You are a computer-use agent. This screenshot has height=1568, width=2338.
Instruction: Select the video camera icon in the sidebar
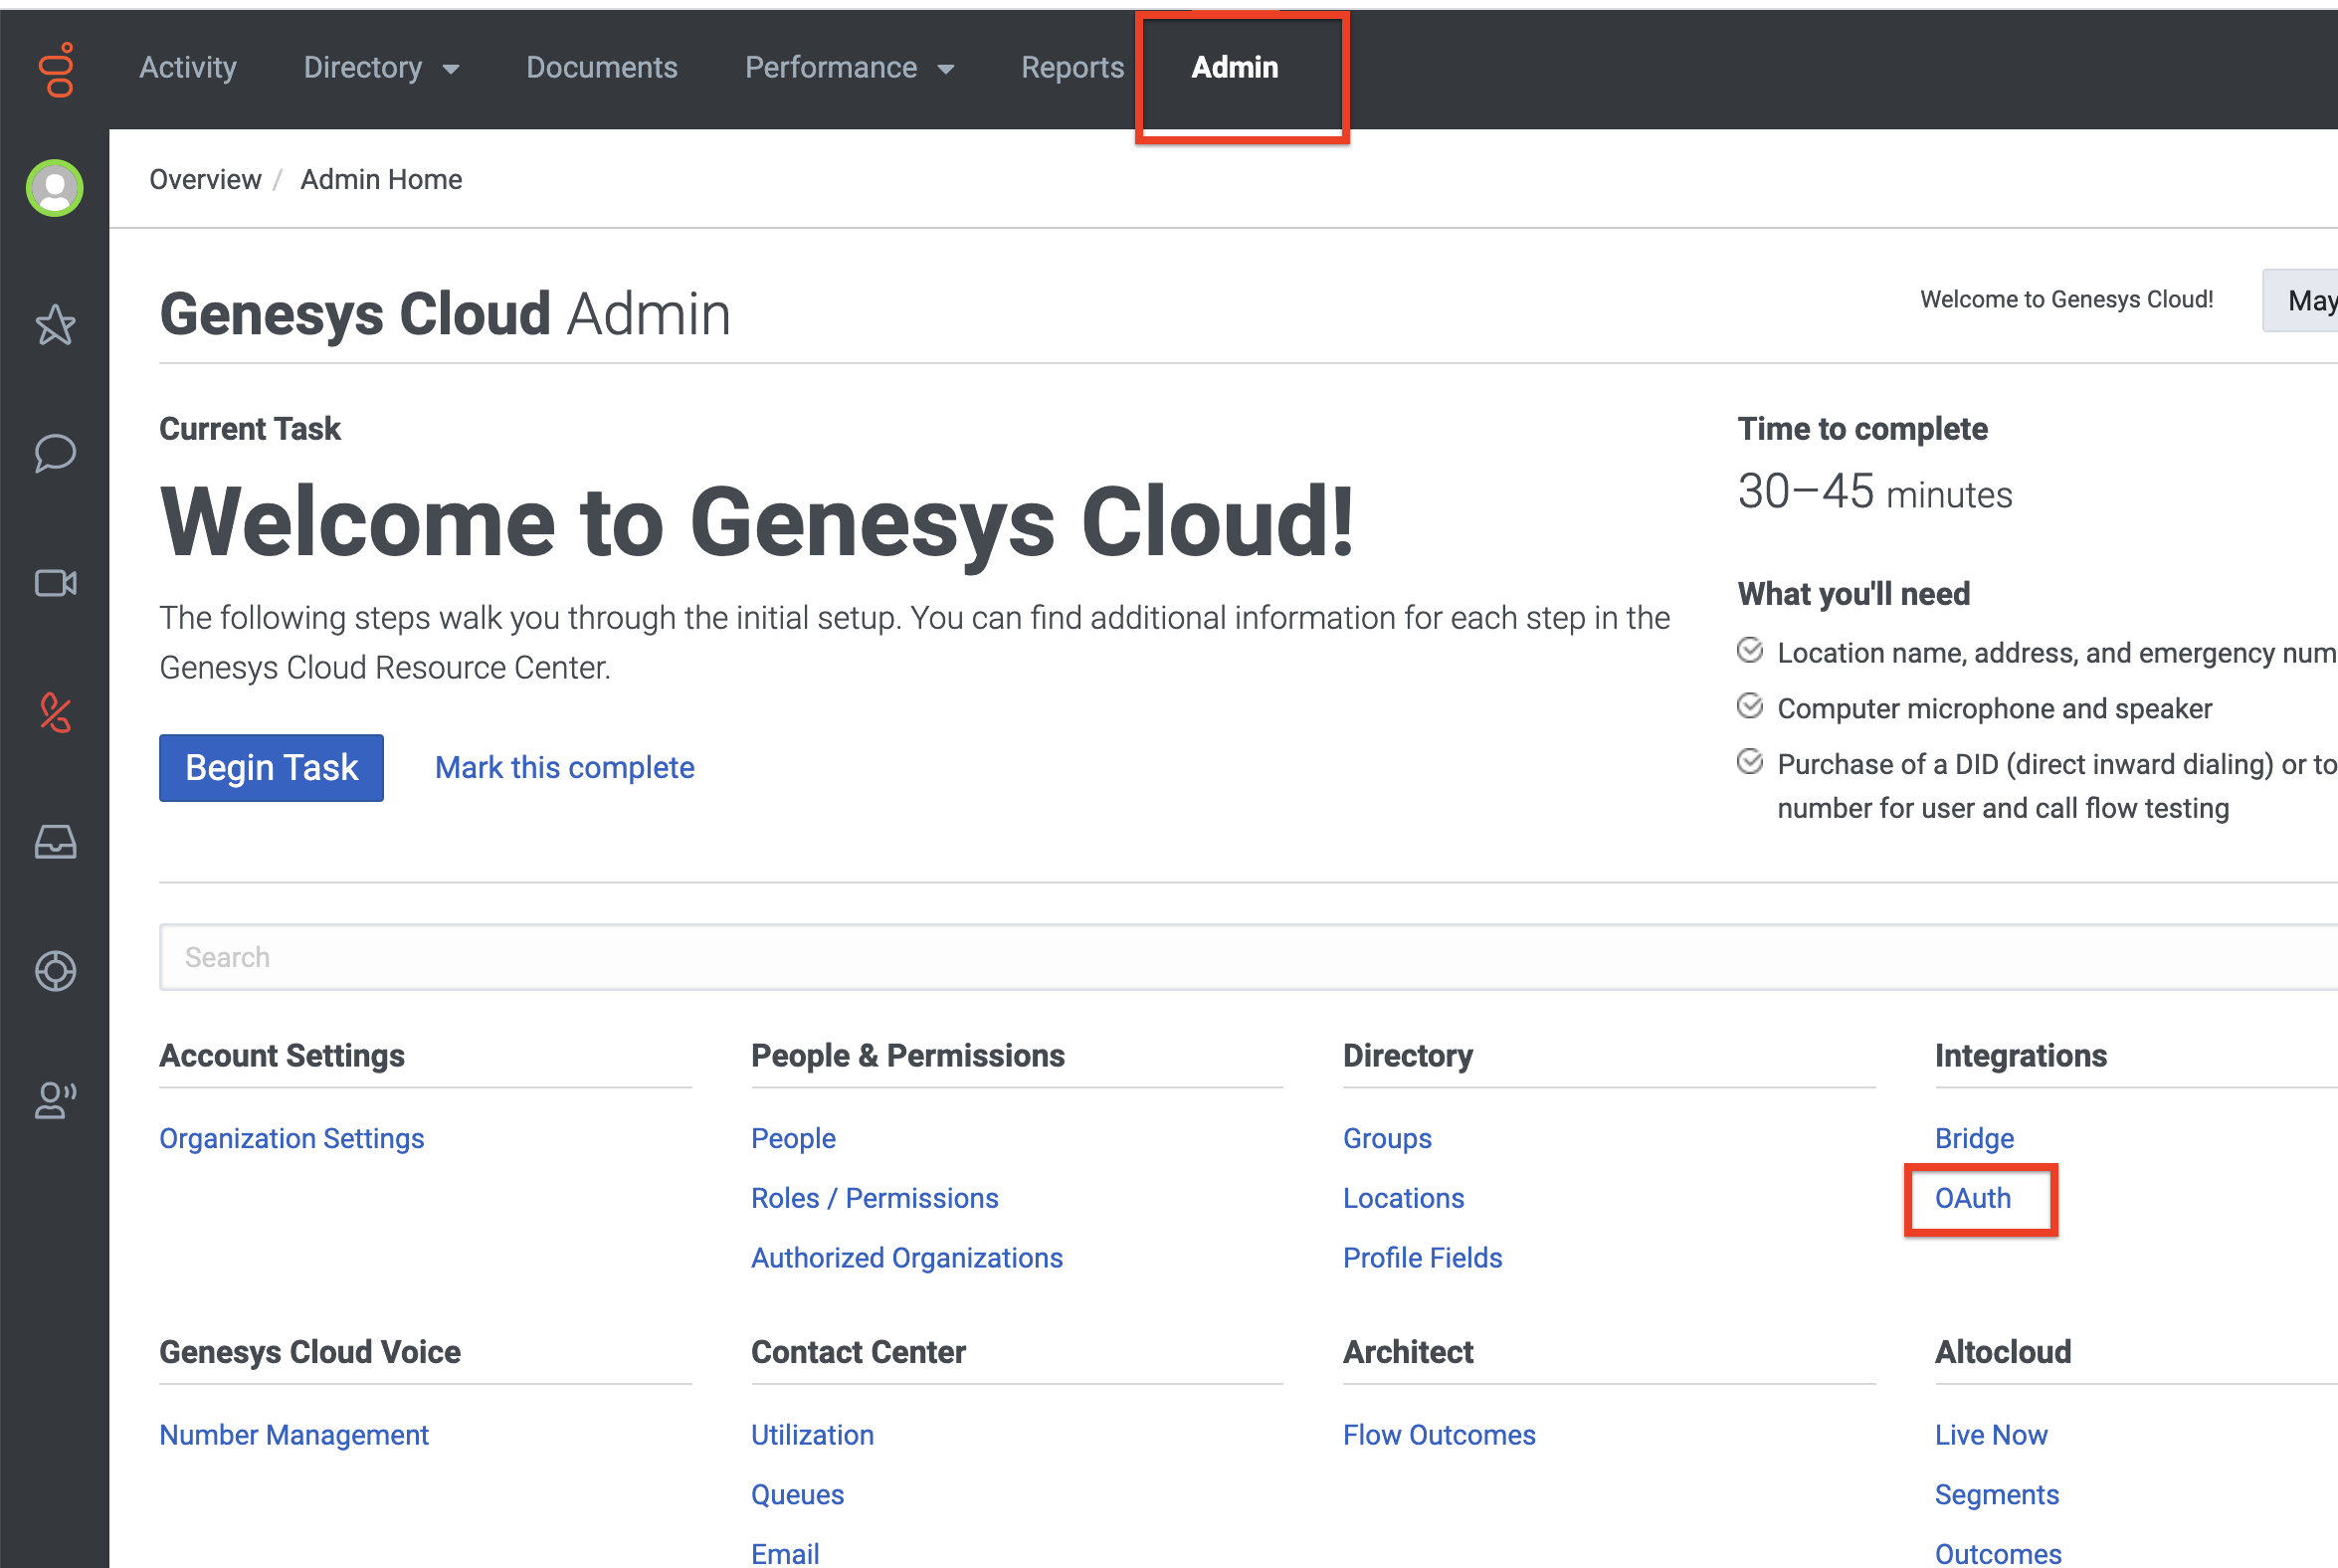coord(54,584)
